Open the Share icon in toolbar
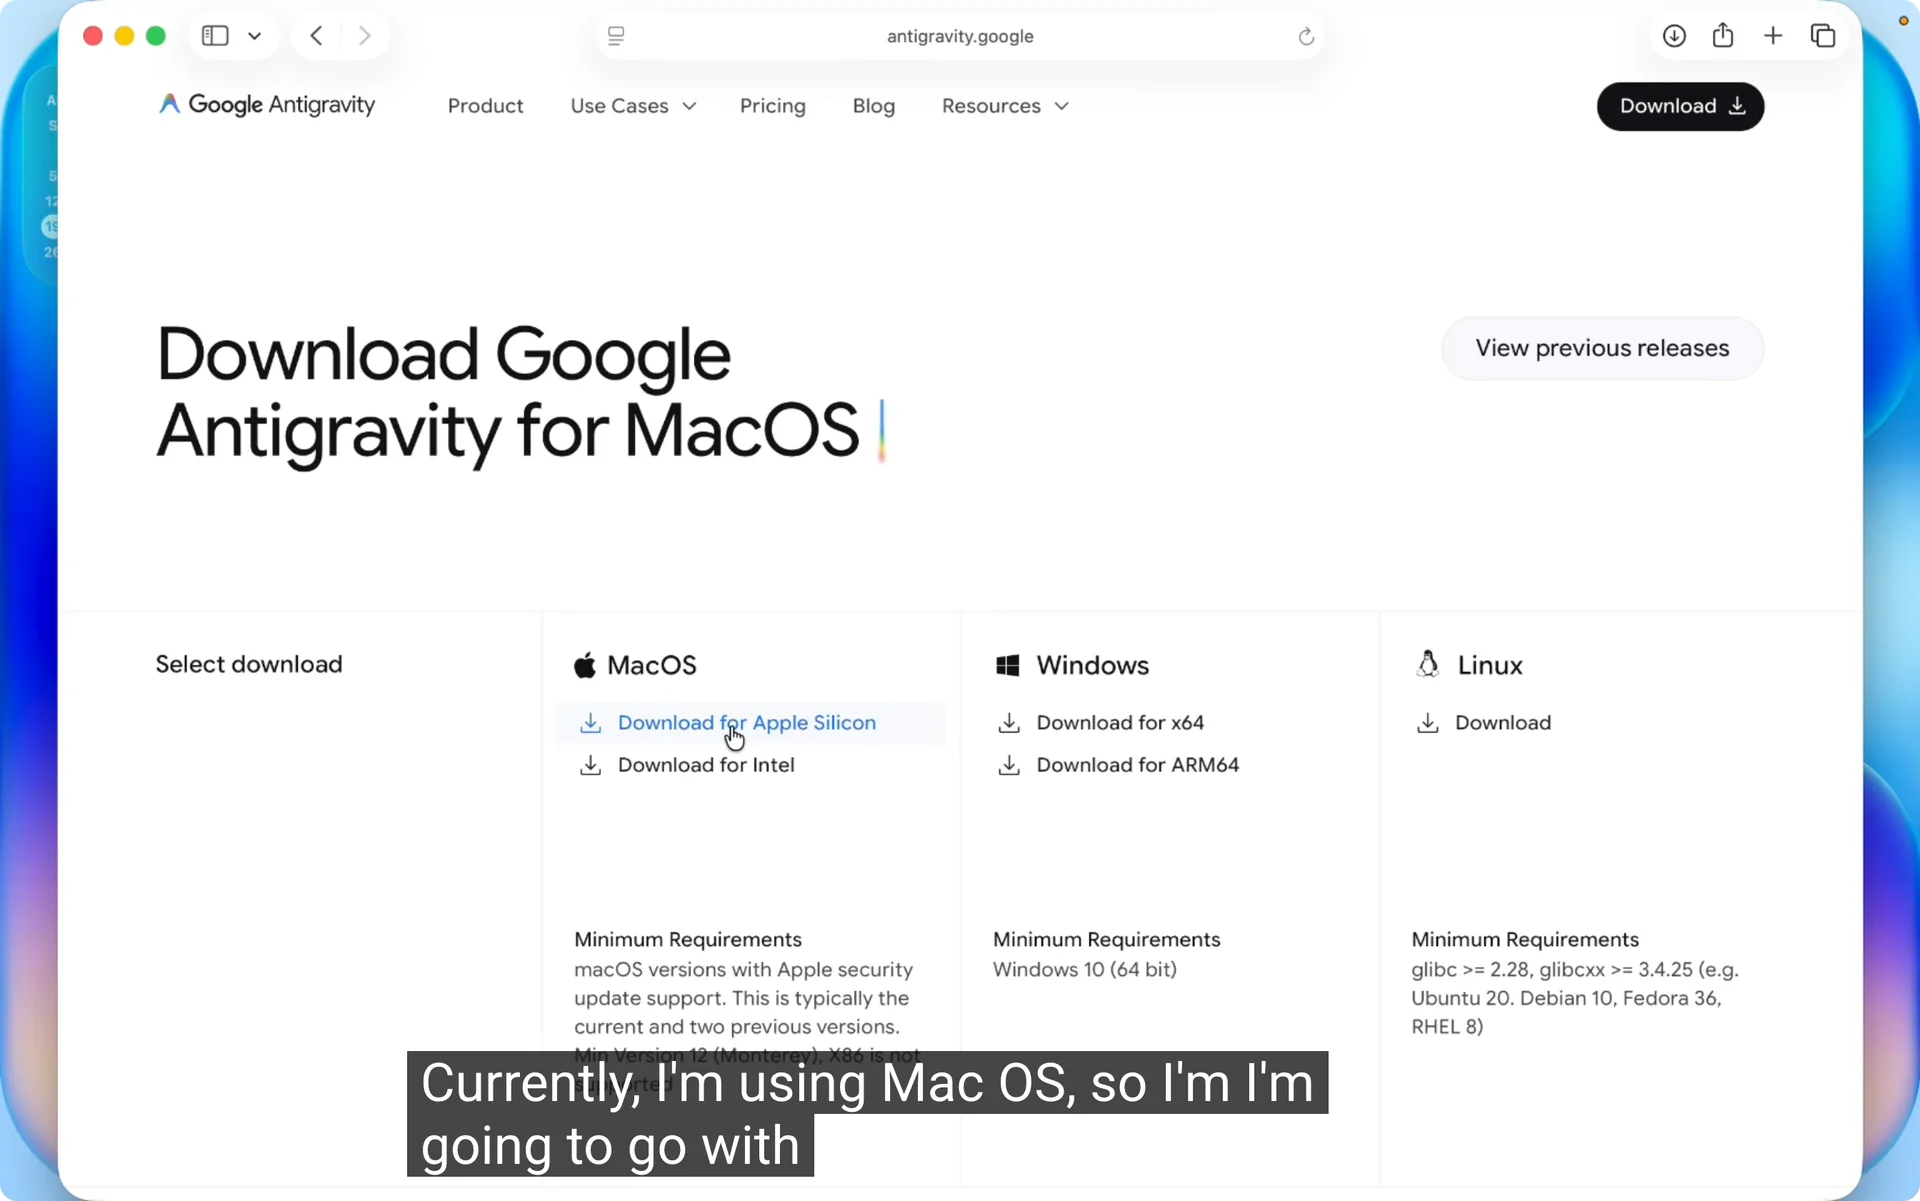The width and height of the screenshot is (1920, 1201). click(1722, 36)
